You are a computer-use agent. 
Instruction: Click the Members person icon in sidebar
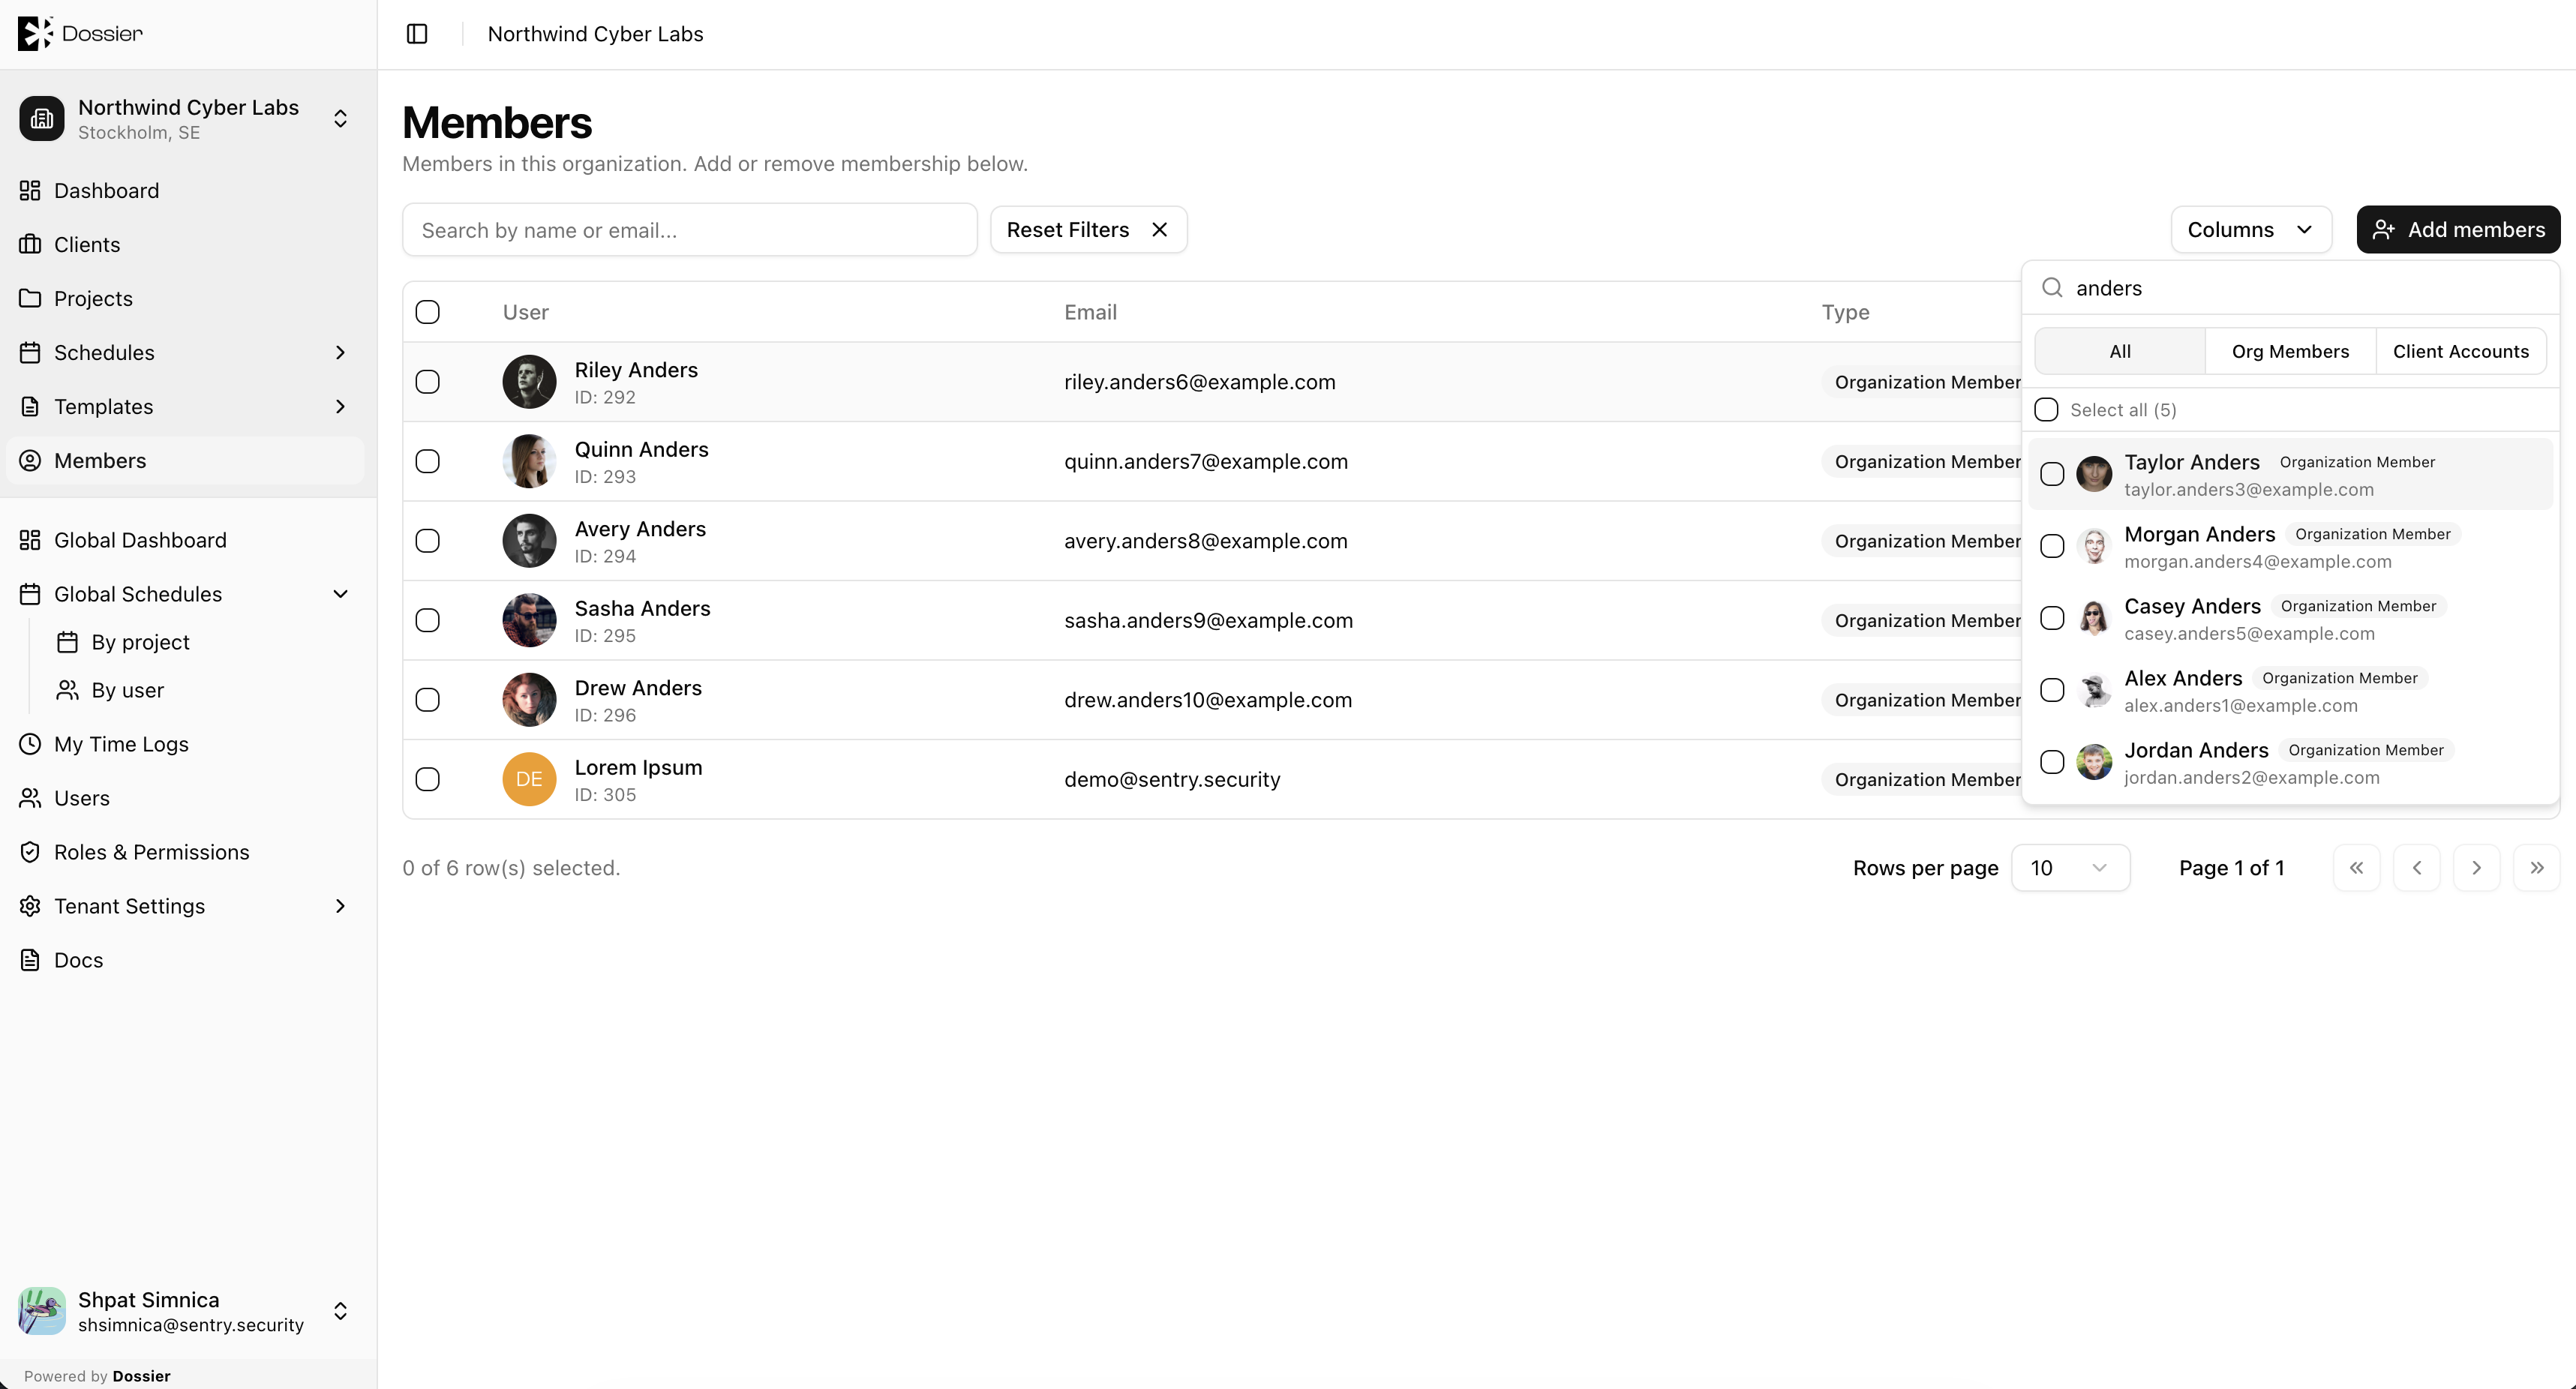click(x=30, y=460)
